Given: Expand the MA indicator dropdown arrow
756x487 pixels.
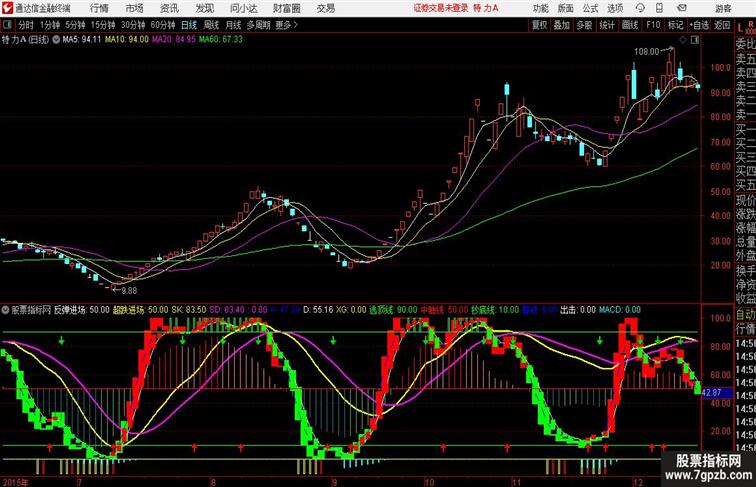Looking at the screenshot, I should click(x=56, y=40).
